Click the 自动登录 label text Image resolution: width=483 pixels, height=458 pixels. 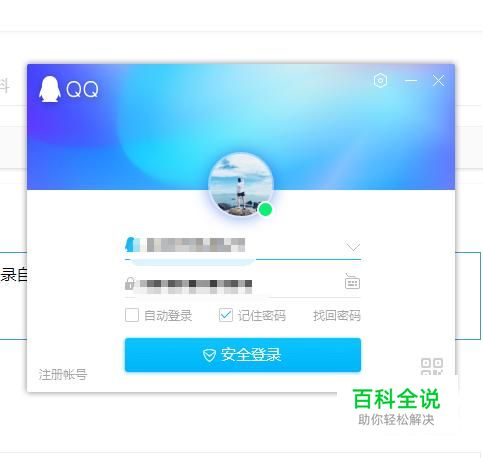(x=168, y=315)
